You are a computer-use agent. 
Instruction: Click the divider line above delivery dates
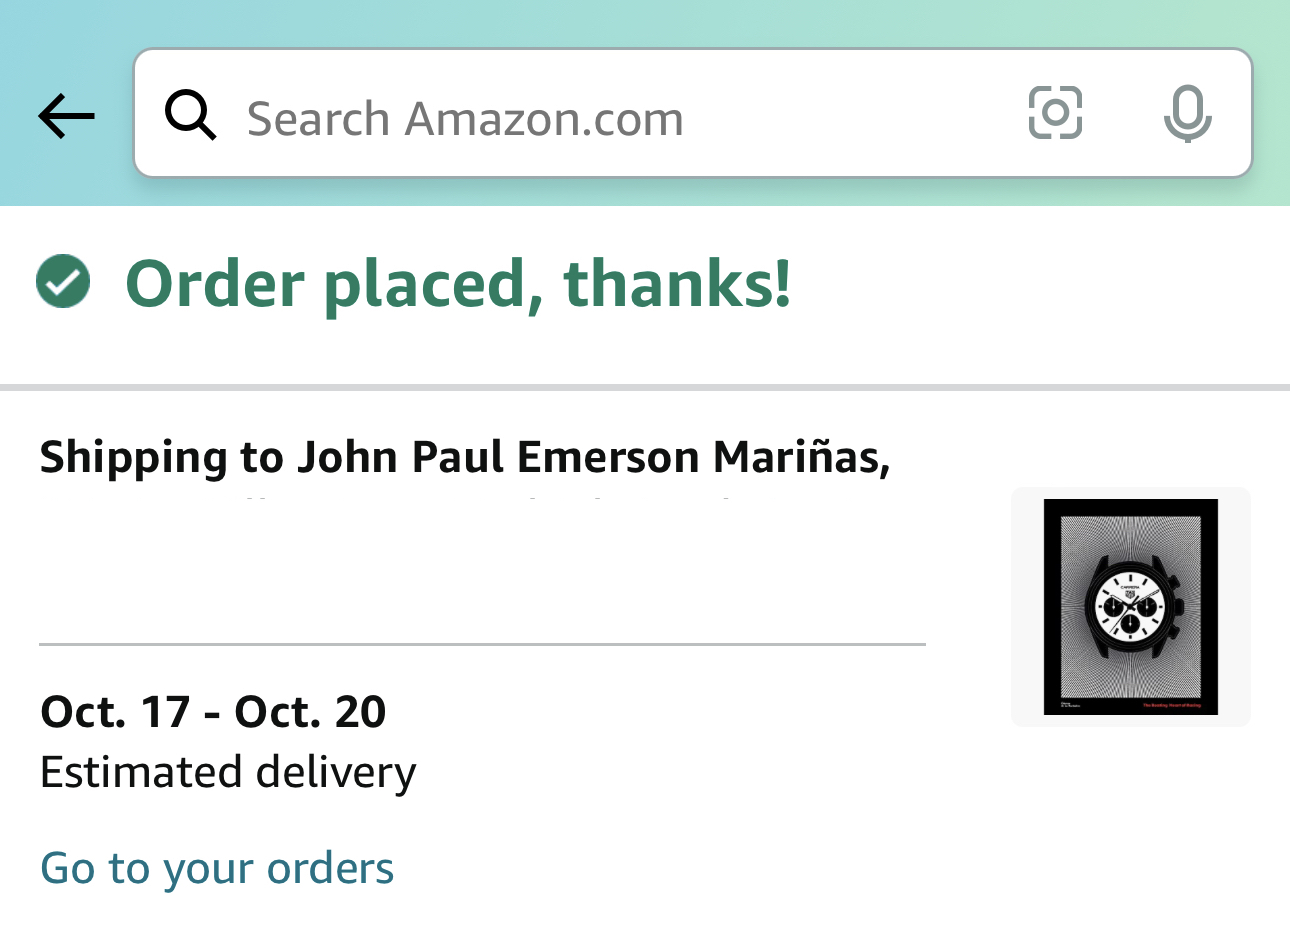point(482,645)
